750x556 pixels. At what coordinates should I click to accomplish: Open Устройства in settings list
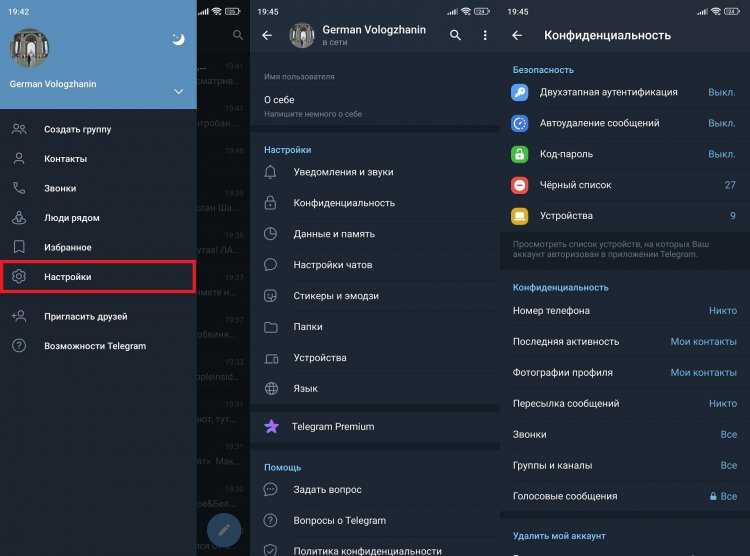coord(375,358)
